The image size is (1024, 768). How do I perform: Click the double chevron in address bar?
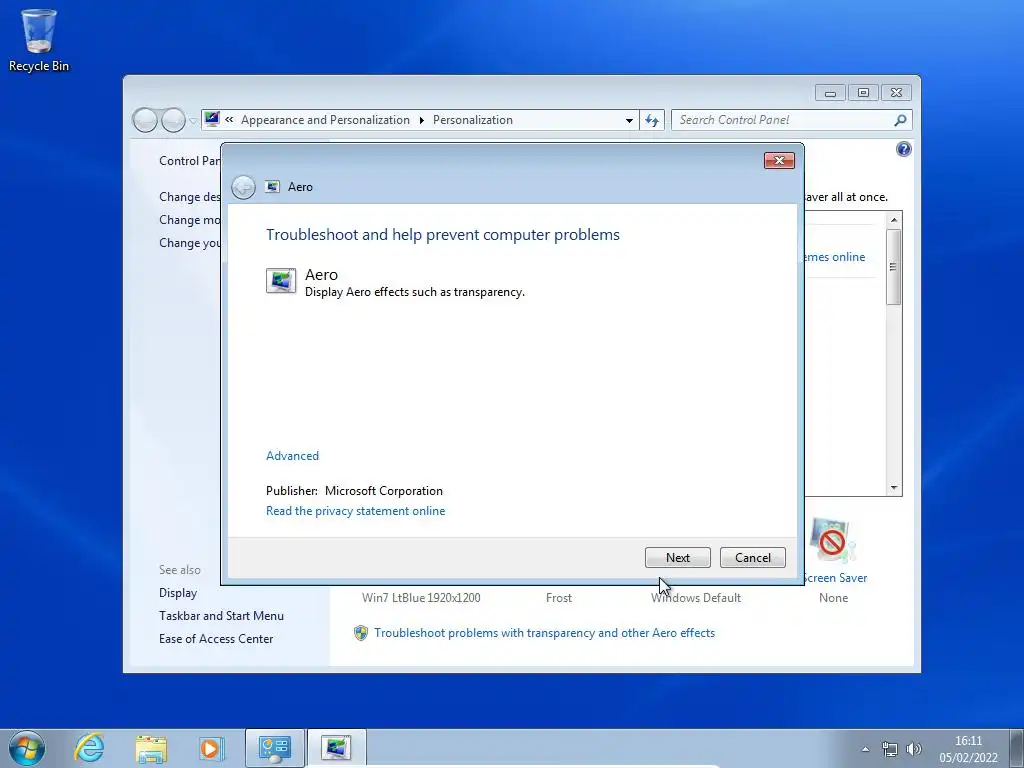tap(229, 120)
